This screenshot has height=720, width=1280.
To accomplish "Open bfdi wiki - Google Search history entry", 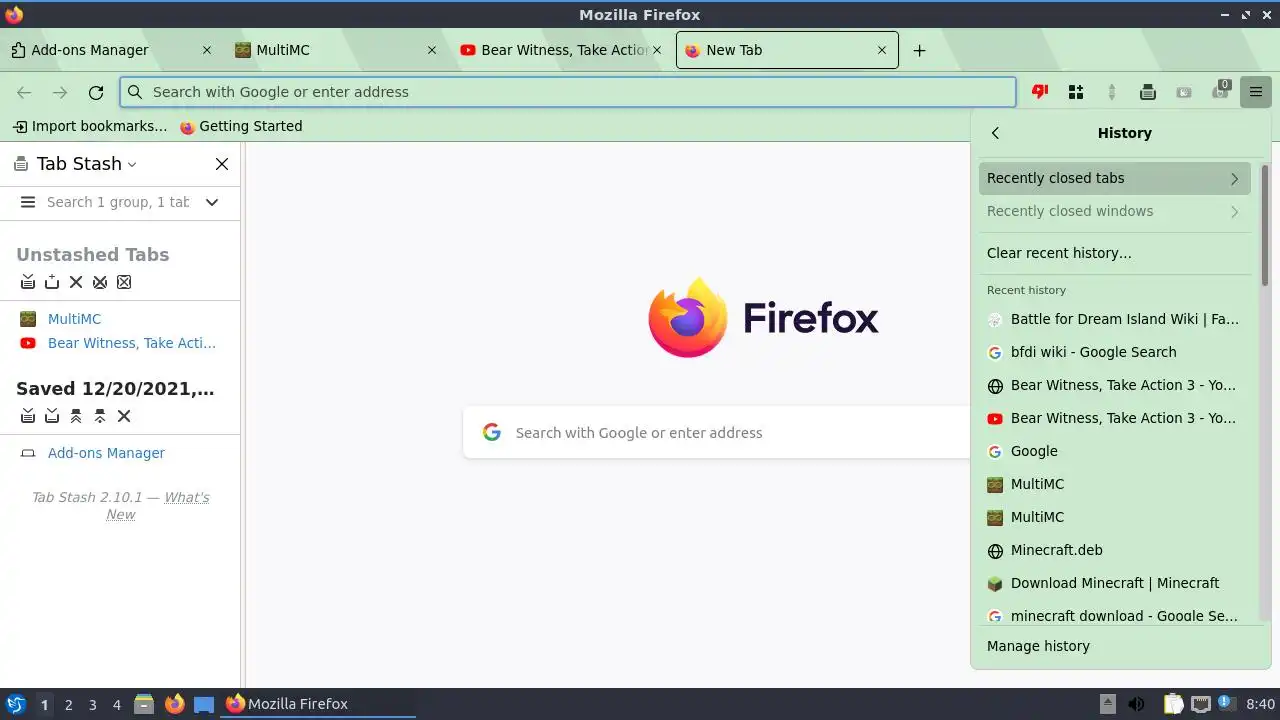I will pyautogui.click(x=1114, y=352).
